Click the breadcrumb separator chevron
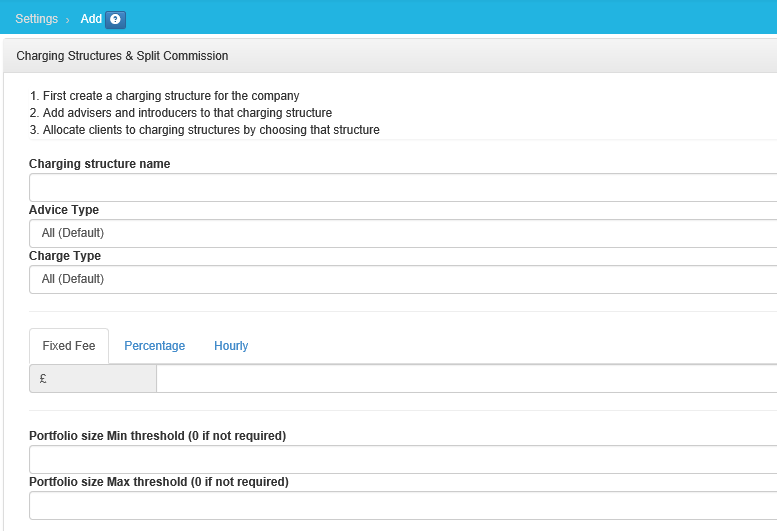The image size is (777, 531). (68, 20)
